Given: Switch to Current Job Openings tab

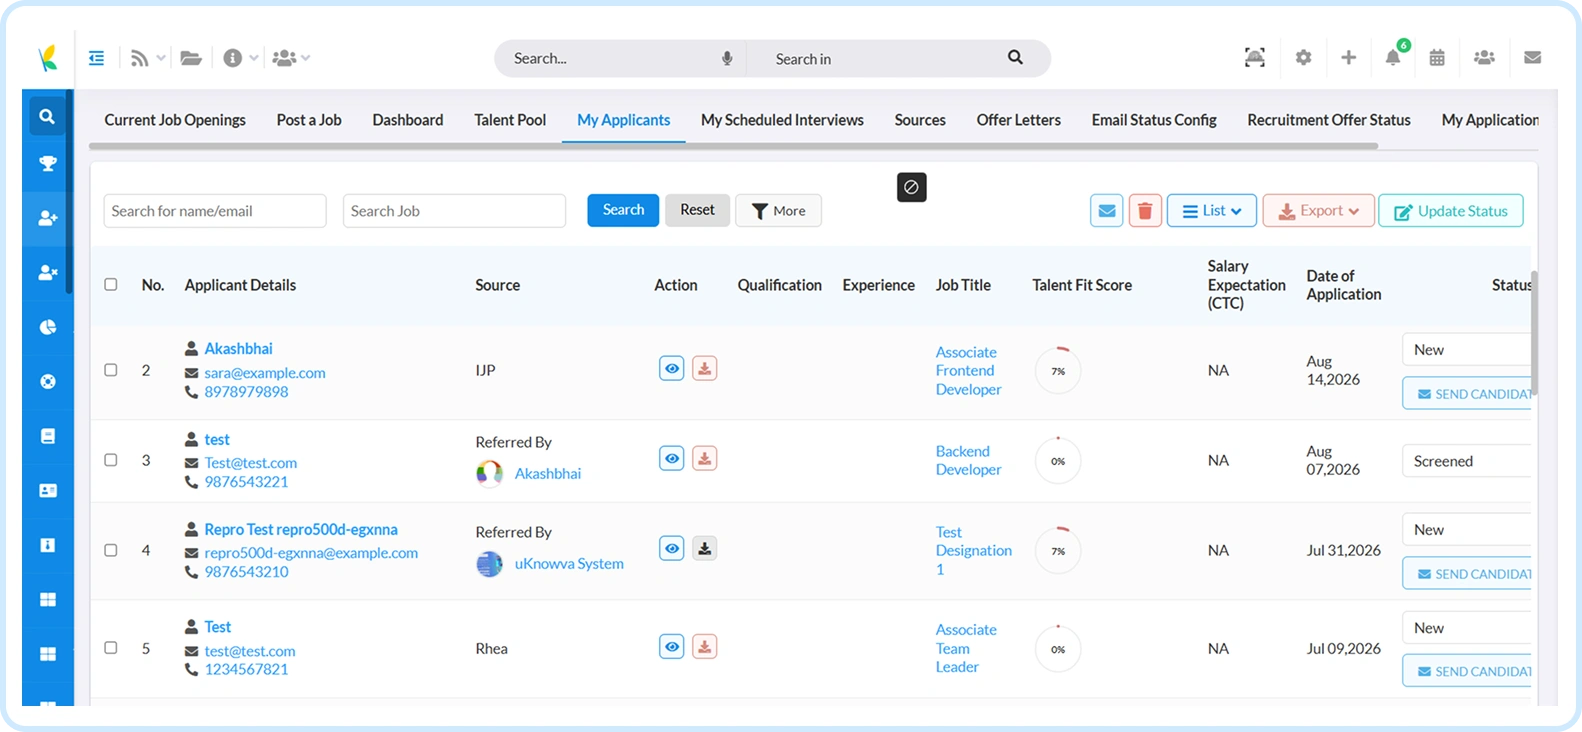Looking at the screenshot, I should click(175, 120).
